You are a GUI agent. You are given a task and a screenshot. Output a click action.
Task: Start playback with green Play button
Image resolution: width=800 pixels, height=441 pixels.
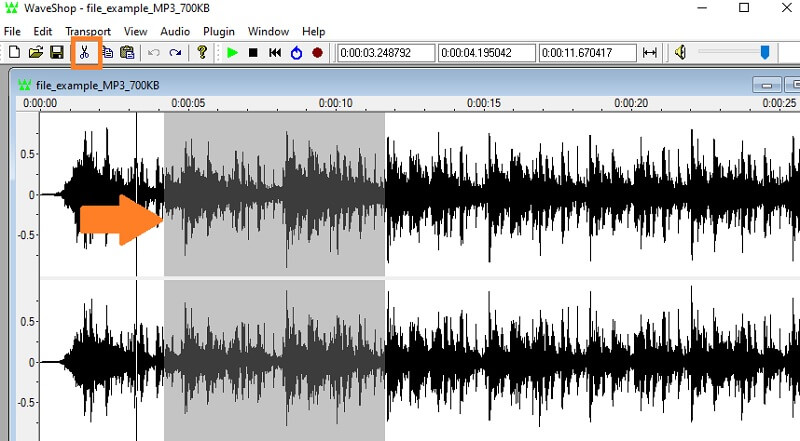pyautogui.click(x=232, y=52)
